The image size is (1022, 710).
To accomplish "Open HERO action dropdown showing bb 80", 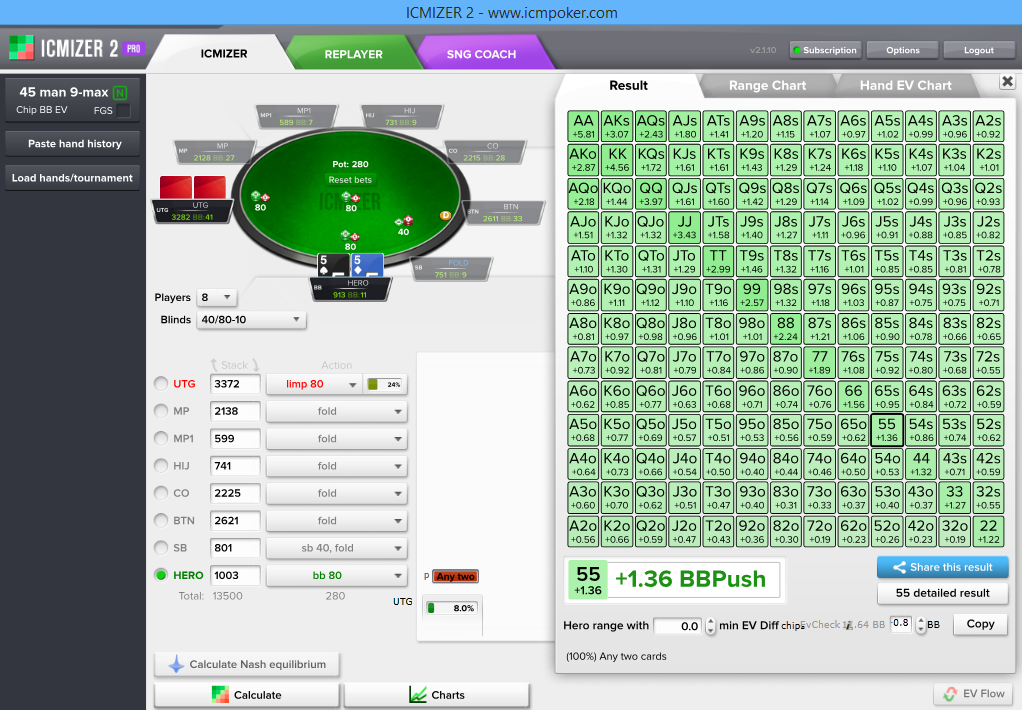I will click(336, 576).
